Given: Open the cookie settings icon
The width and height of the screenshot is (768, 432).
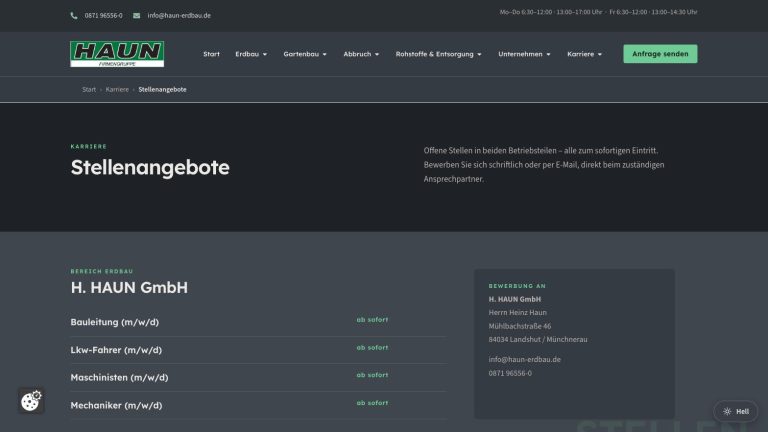Looking at the screenshot, I should pyautogui.click(x=31, y=401).
